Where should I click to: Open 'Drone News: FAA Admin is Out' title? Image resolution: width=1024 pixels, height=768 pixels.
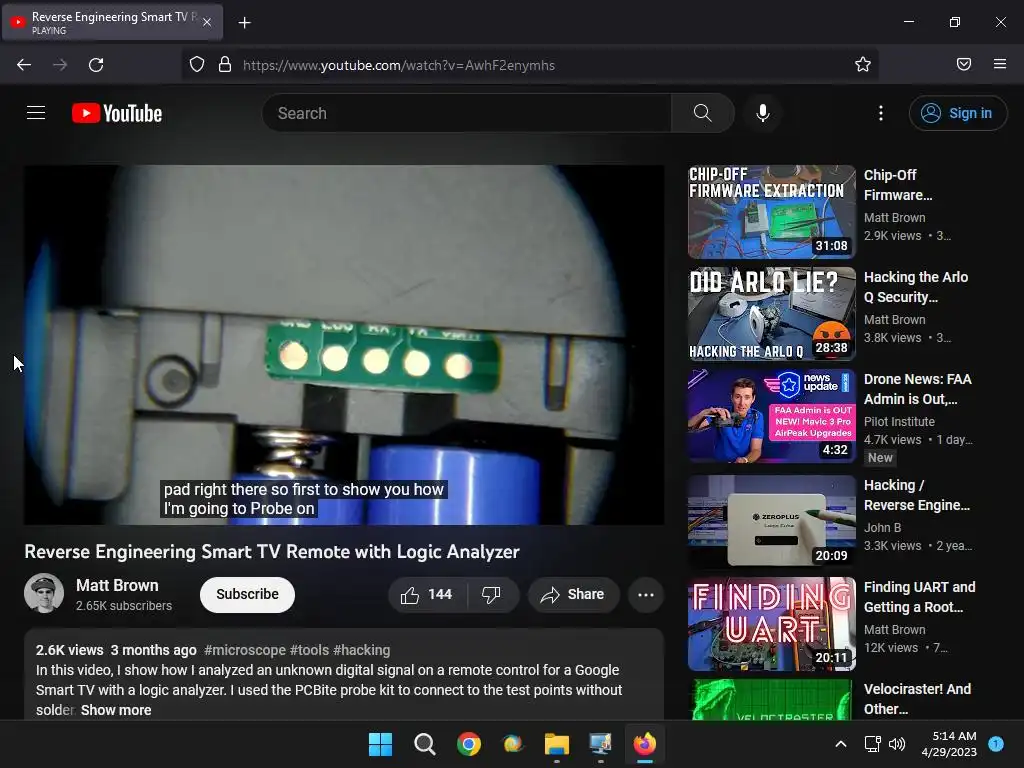918,389
